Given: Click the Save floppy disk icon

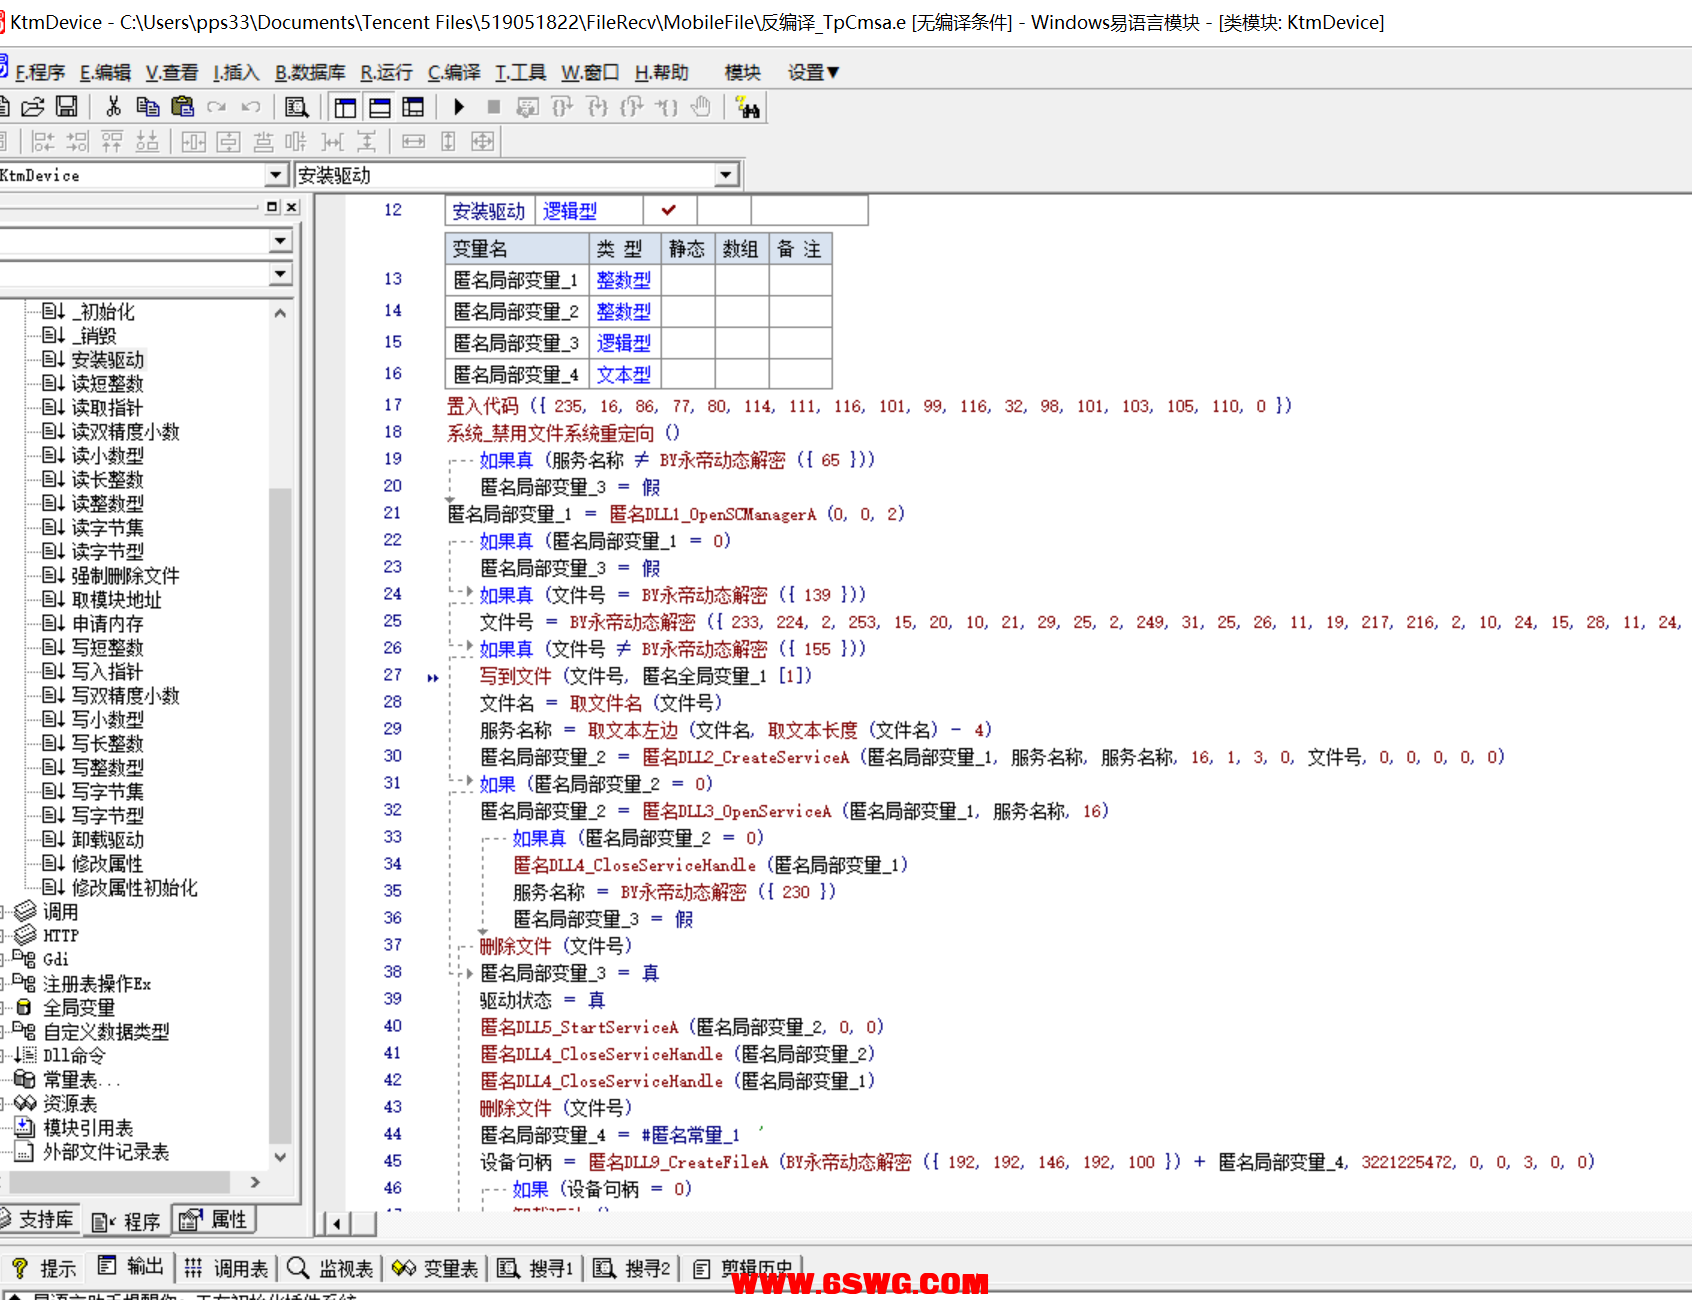Looking at the screenshot, I should tap(67, 107).
